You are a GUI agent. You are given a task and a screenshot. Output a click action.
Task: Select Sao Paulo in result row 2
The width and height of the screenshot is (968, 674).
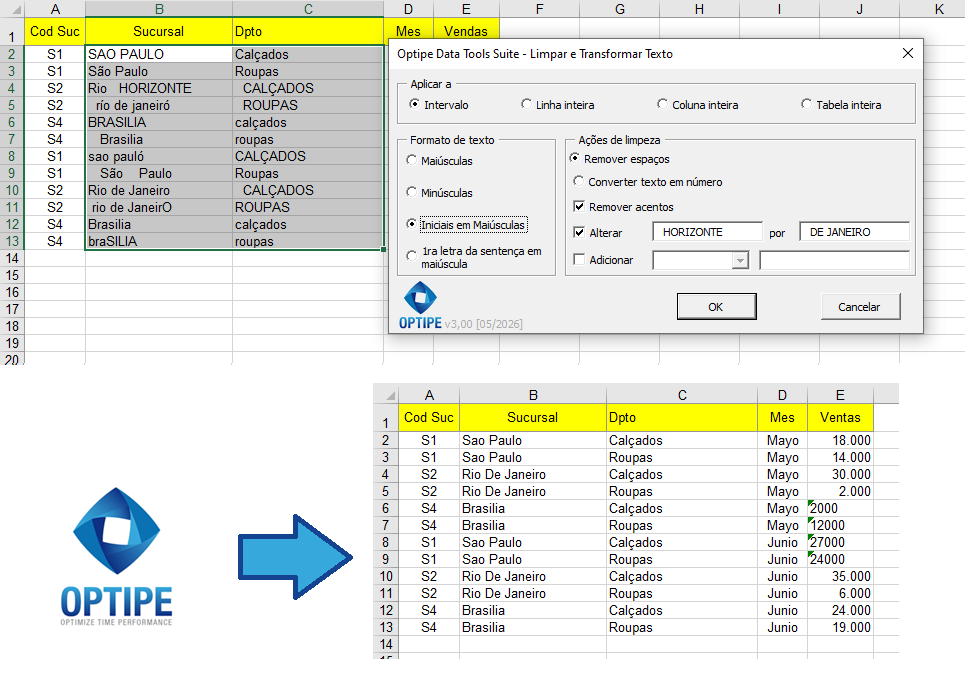coord(533,440)
